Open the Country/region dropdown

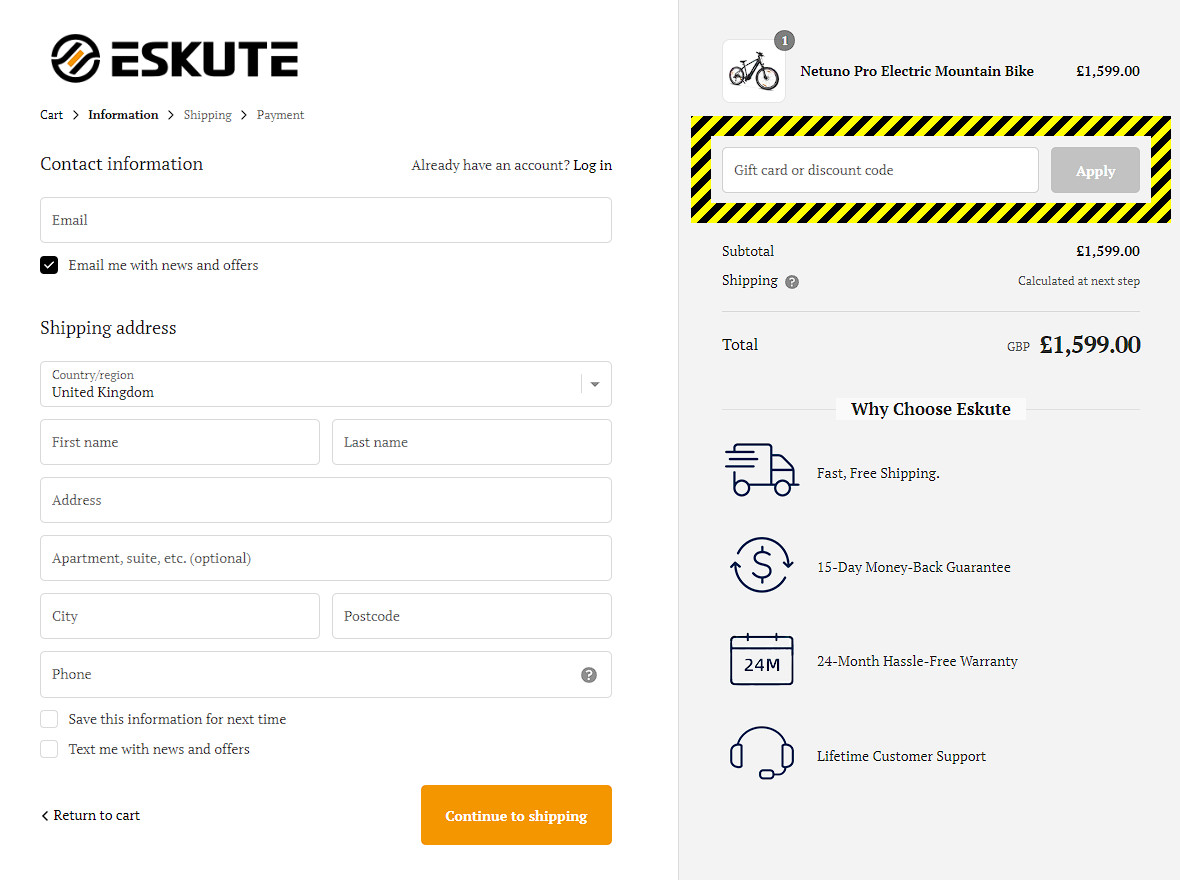tap(326, 384)
